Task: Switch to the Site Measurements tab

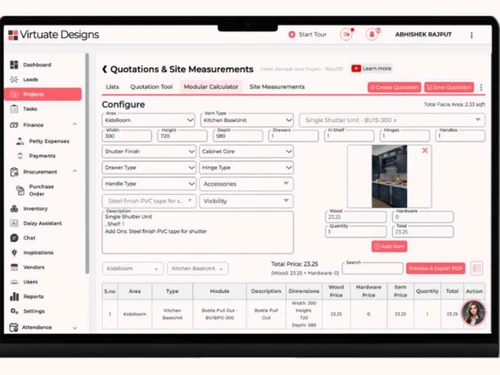Action: click(x=277, y=87)
